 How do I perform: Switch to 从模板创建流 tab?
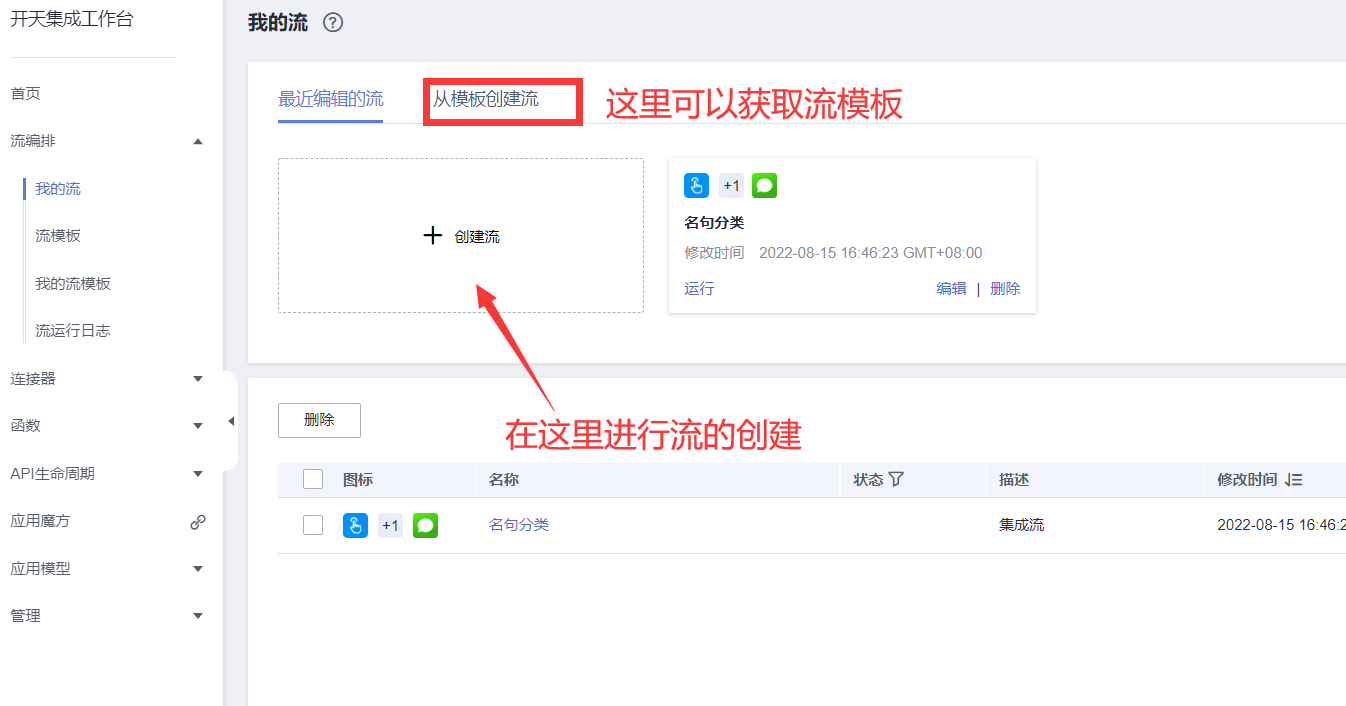coord(486,99)
